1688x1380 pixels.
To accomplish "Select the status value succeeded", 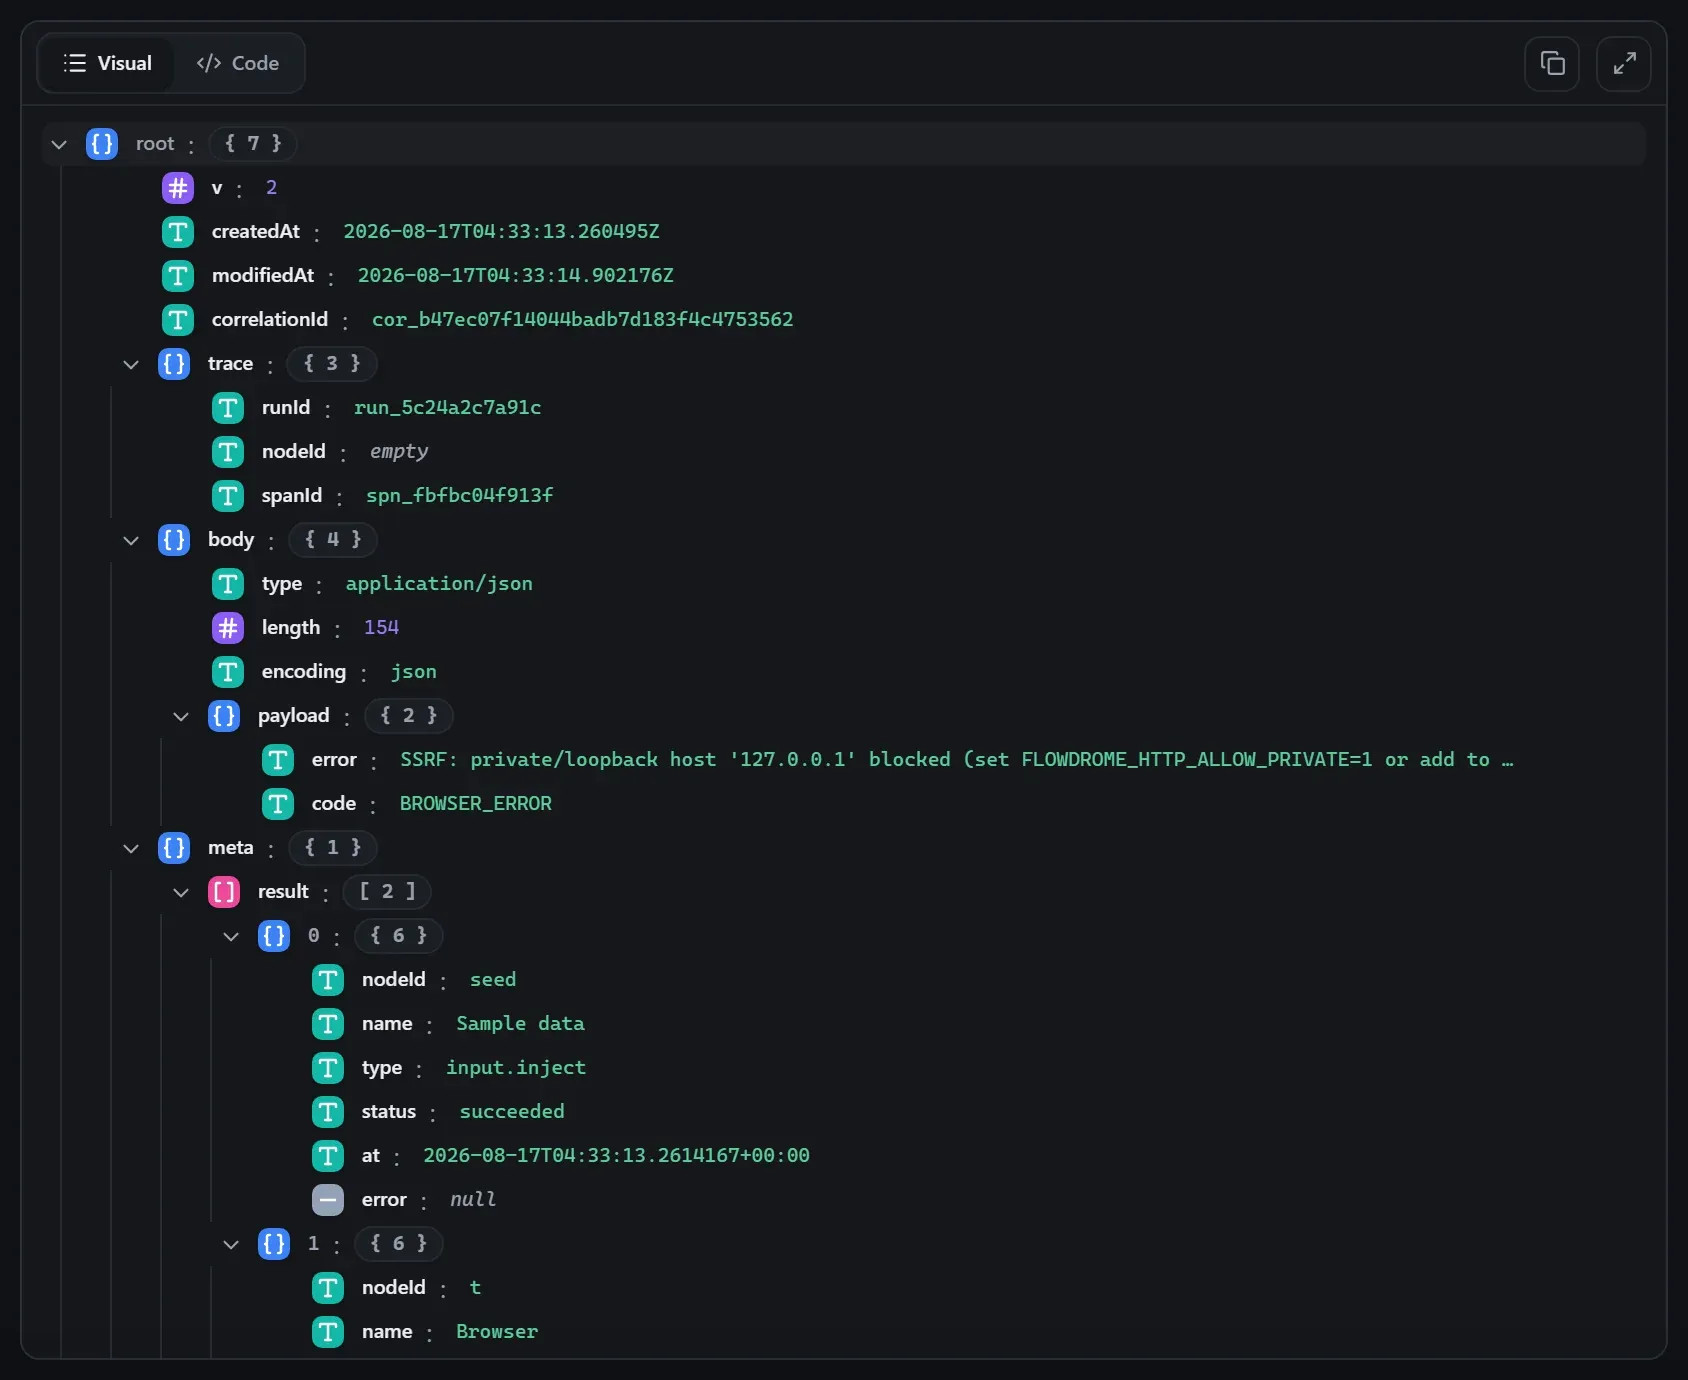I will [x=512, y=1112].
